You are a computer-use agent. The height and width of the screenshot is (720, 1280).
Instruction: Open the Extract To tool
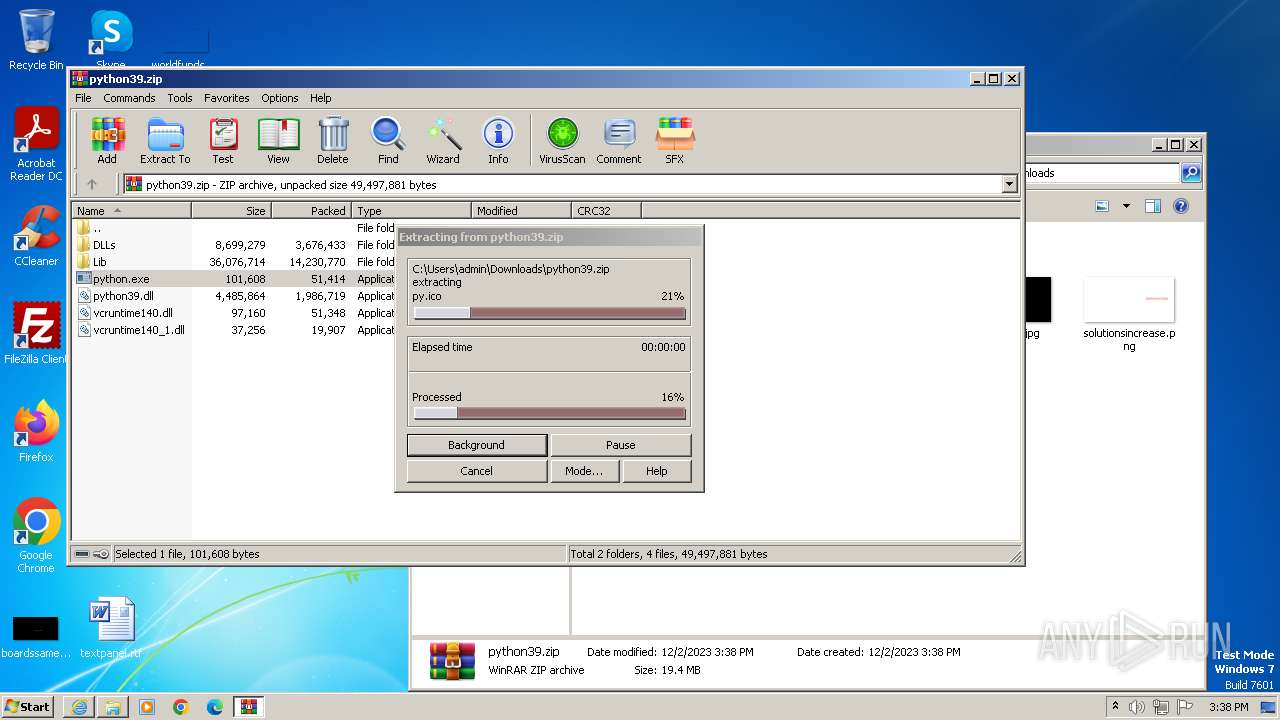[x=165, y=140]
